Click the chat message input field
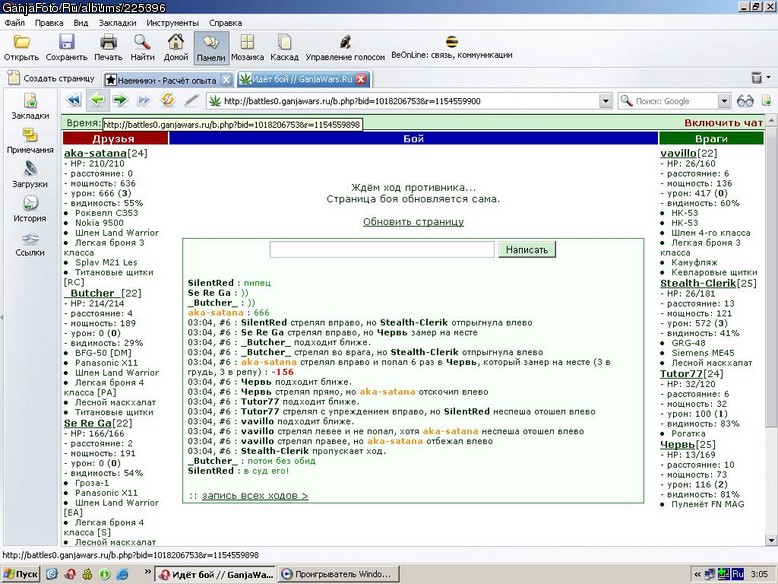Image resolution: width=778 pixels, height=584 pixels. [x=382, y=250]
